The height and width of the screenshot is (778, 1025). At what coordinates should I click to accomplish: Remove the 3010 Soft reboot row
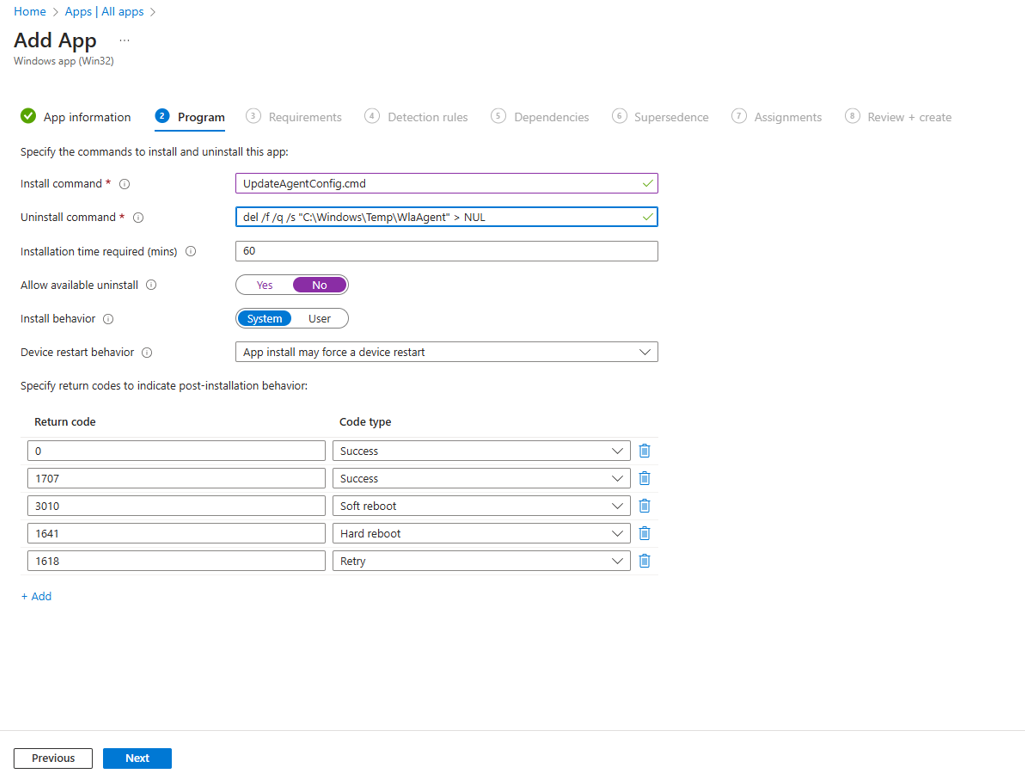(644, 505)
